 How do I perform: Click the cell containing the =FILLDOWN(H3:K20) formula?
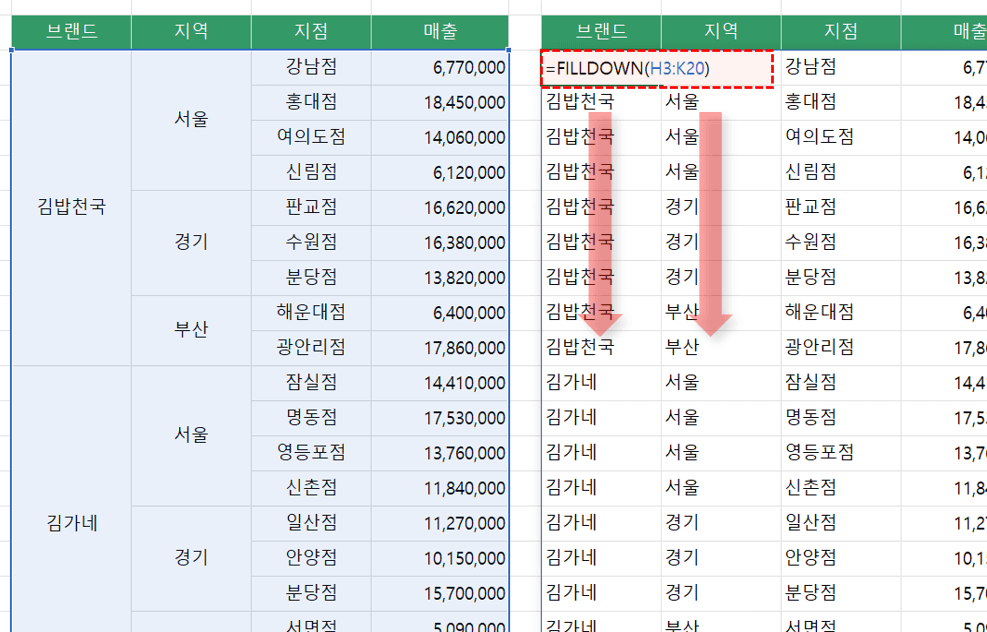[x=656, y=68]
